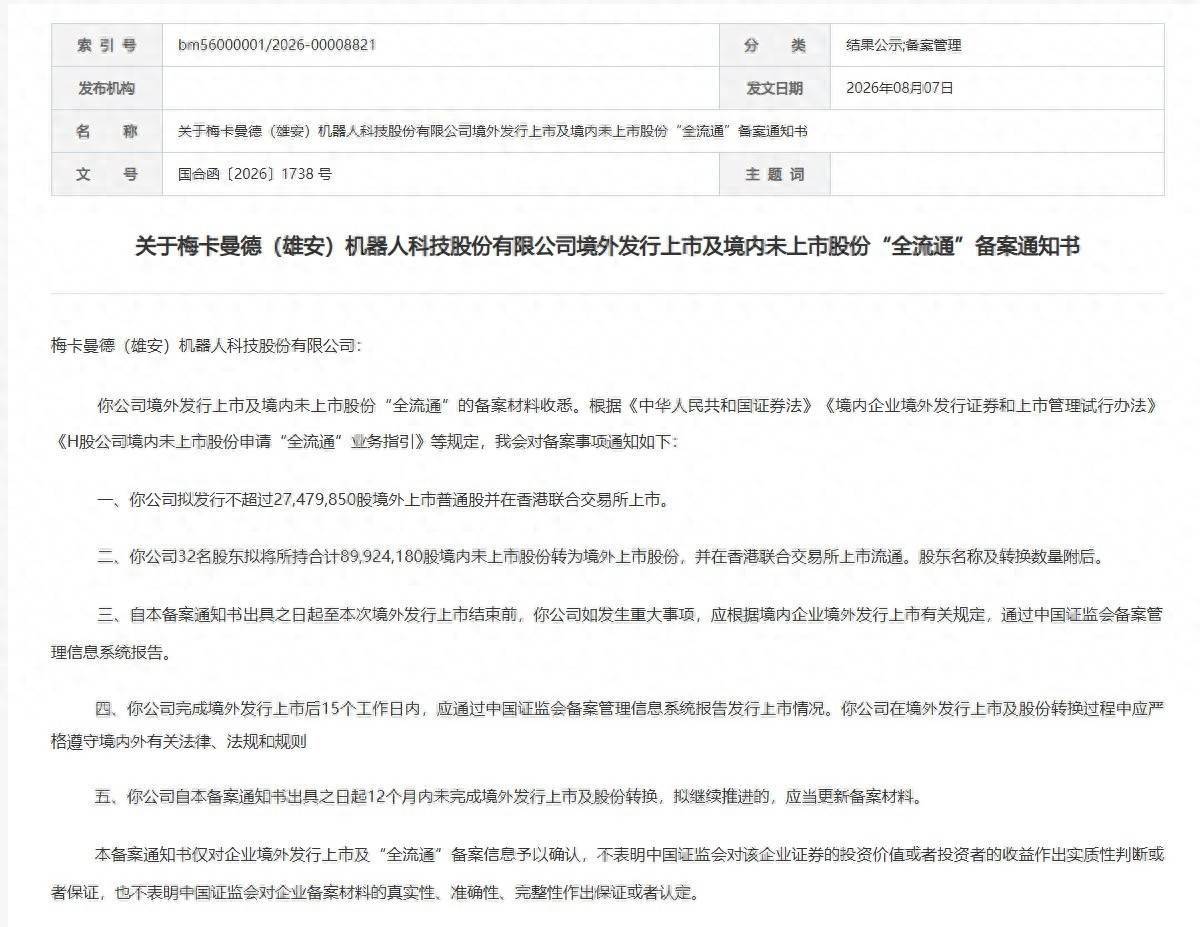Click the bold document headline title
The height and width of the screenshot is (927, 1200).
pos(607,246)
